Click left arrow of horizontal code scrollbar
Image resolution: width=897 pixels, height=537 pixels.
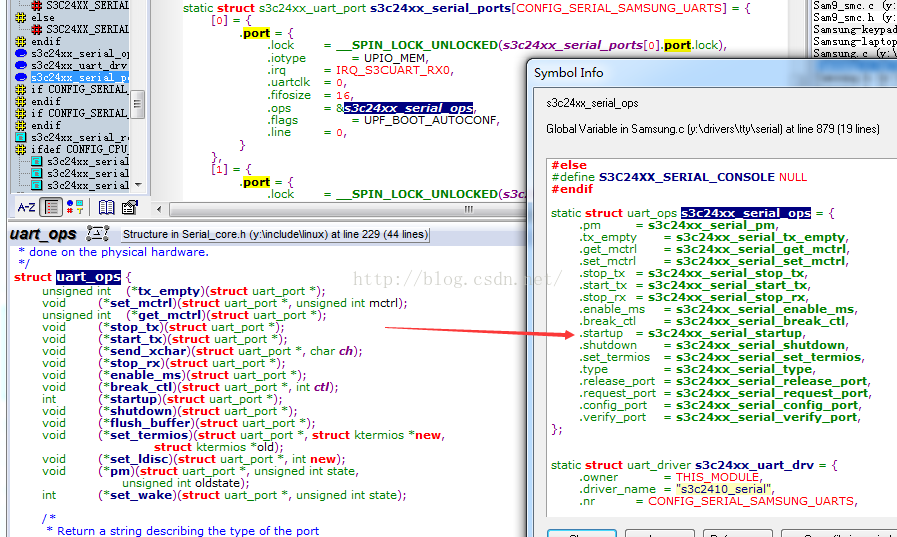159,208
